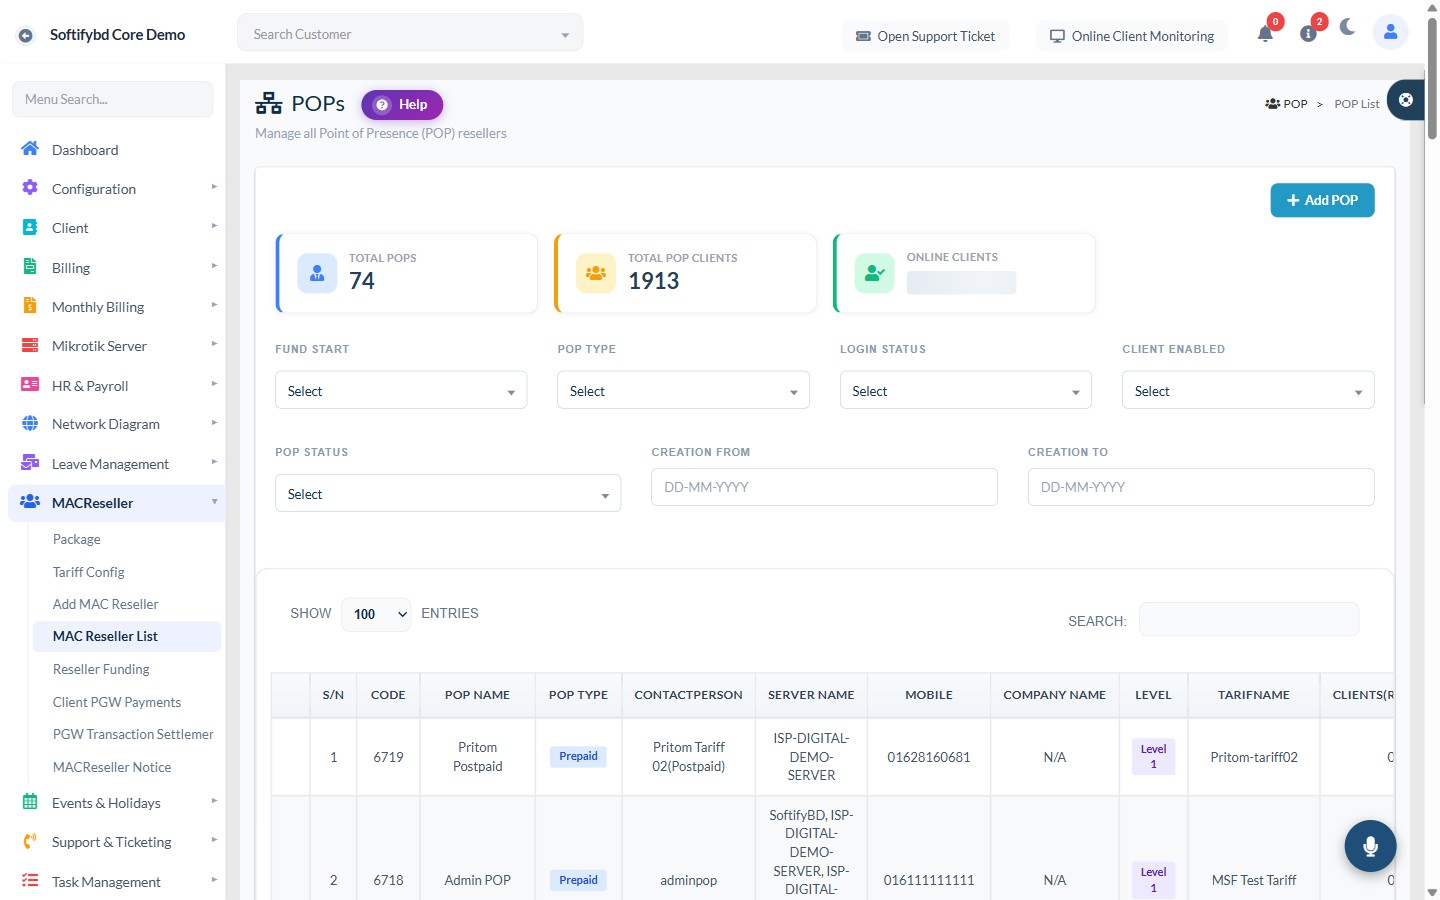Click the Monthly Billing invoice icon
Screen dimensions: 1440x900
coord(30,306)
